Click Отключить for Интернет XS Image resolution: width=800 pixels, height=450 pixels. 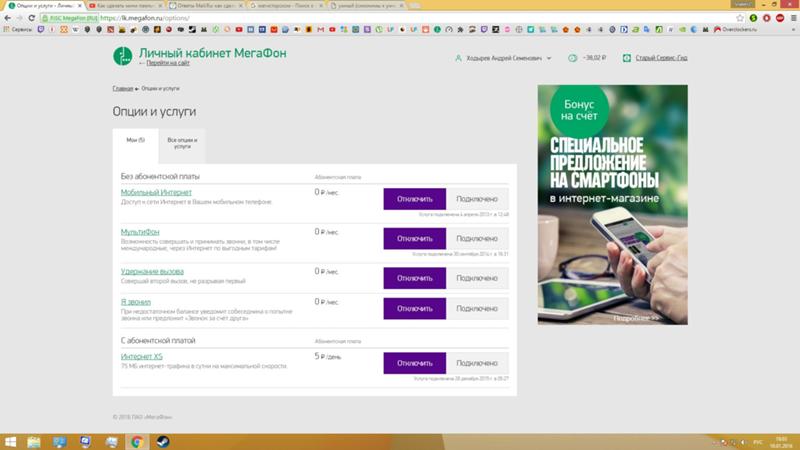coord(415,363)
